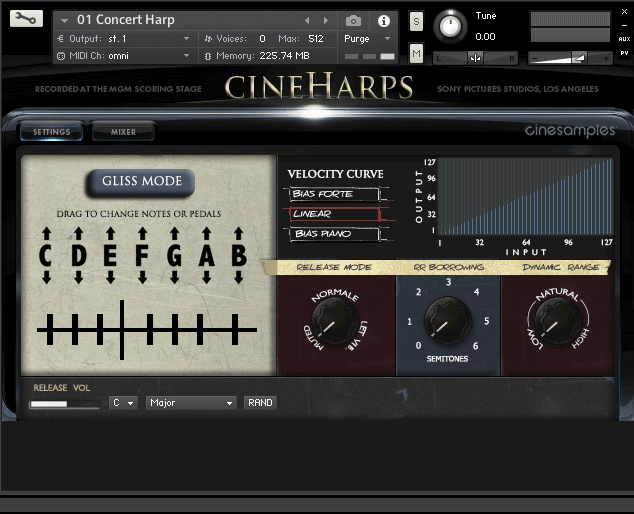Open instrument options with the wrench icon
This screenshot has width=634, height=514.
tap(26, 19)
